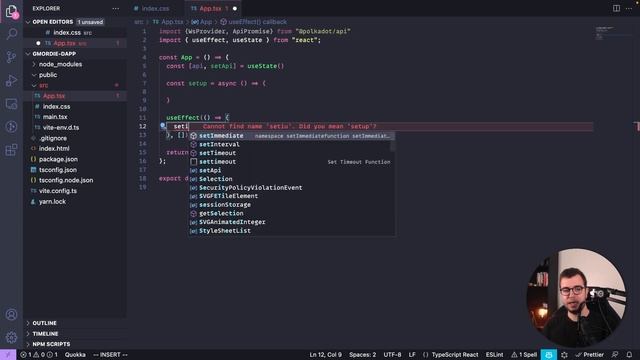Open Run and Debug view icon

coord(11,80)
